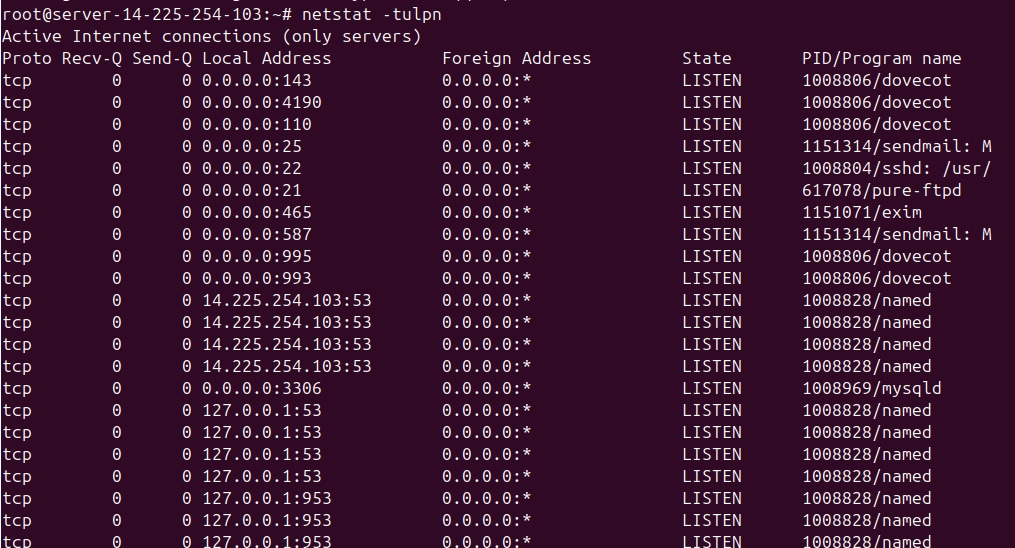Click the Recv-Q column header
Screen dimensions: 1015x548
[x=91, y=58]
